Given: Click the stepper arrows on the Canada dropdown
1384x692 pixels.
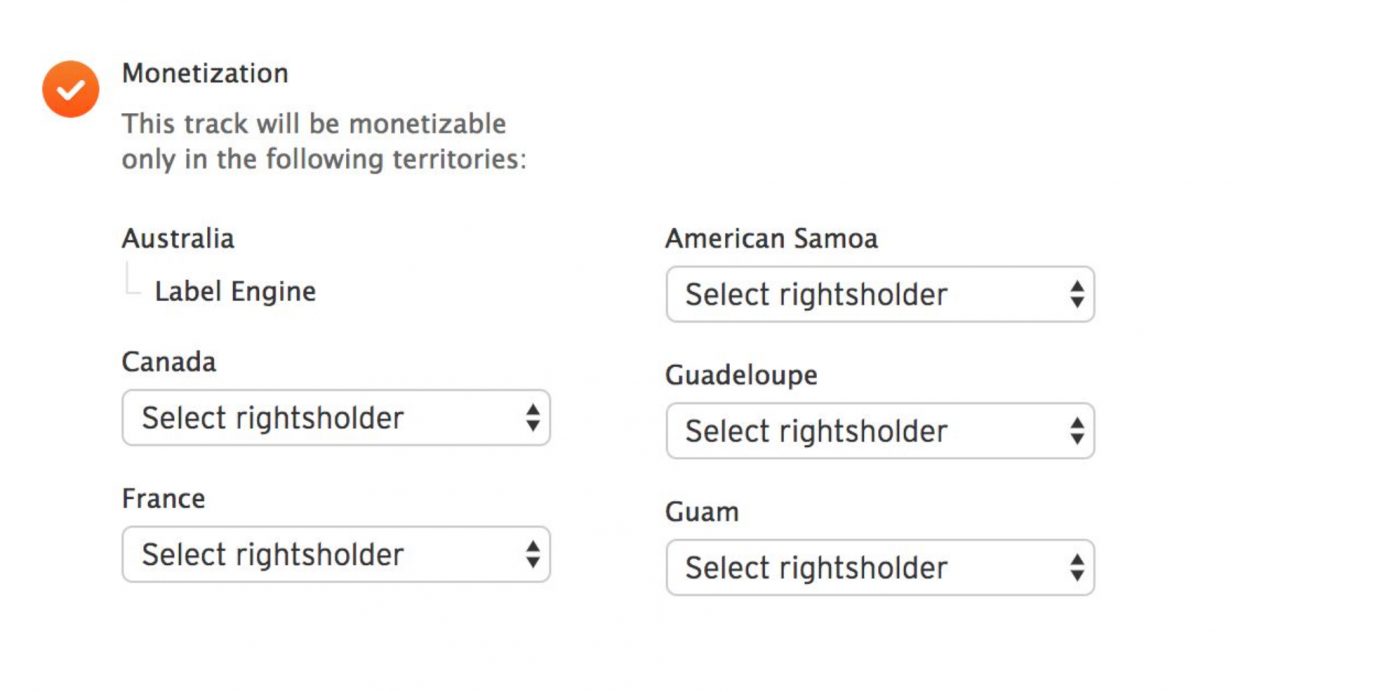Looking at the screenshot, I should (533, 418).
